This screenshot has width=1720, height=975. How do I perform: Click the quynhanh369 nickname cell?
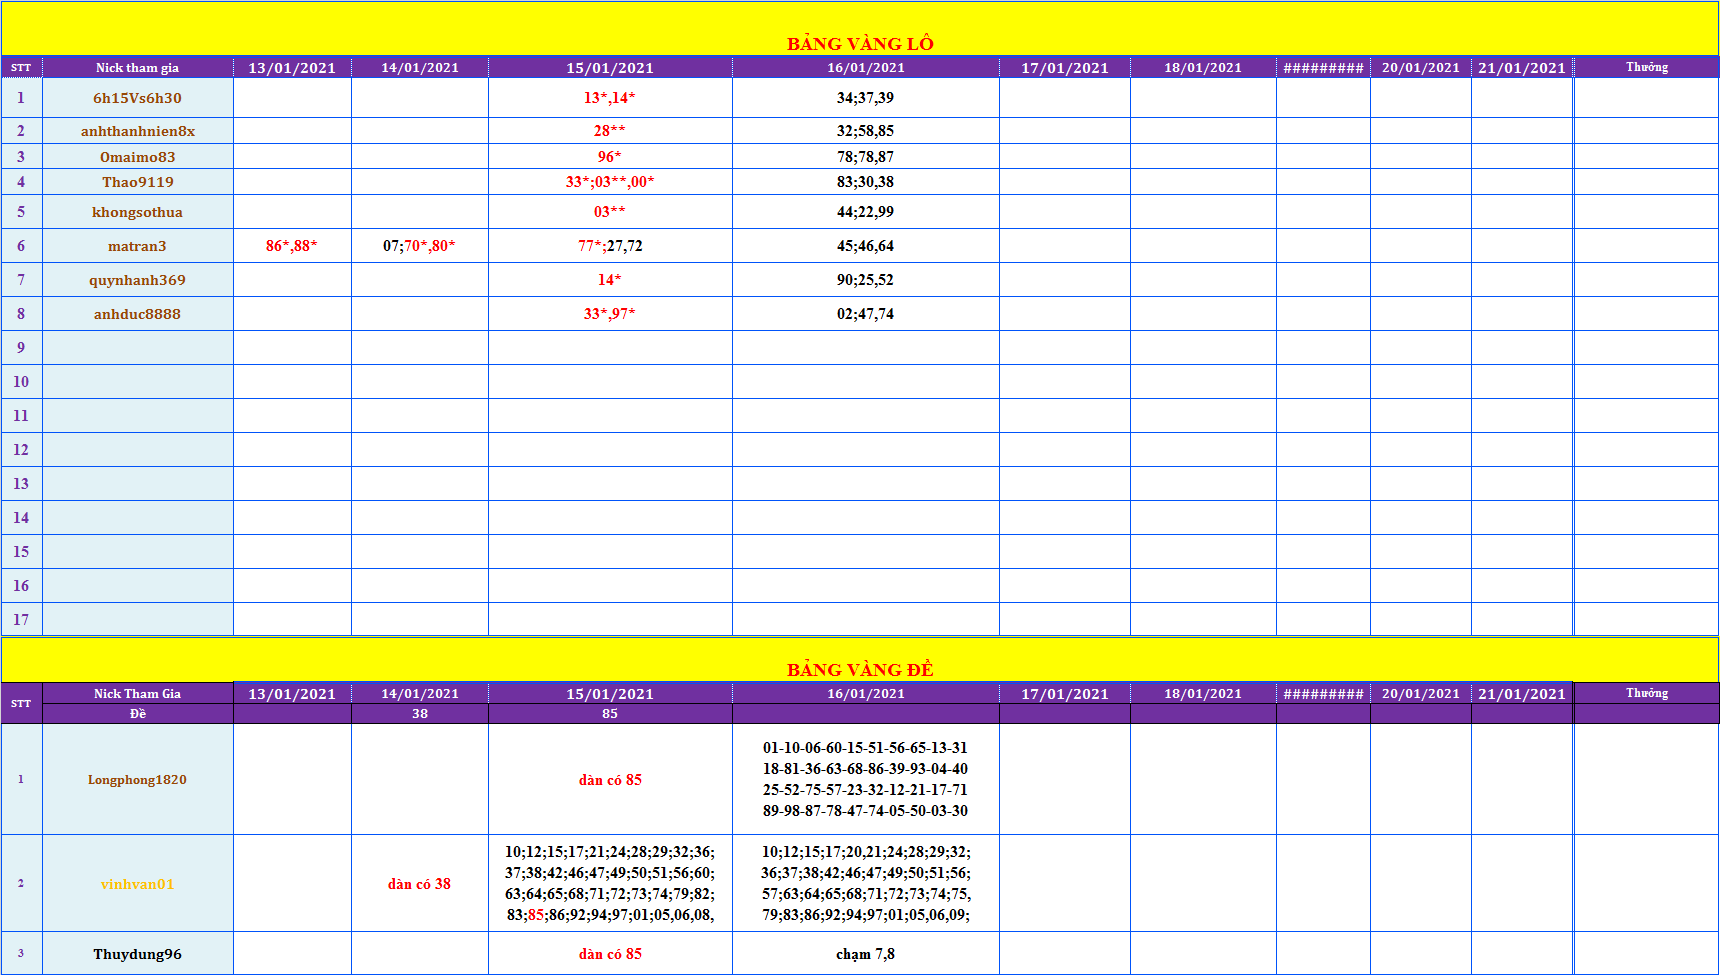(137, 280)
